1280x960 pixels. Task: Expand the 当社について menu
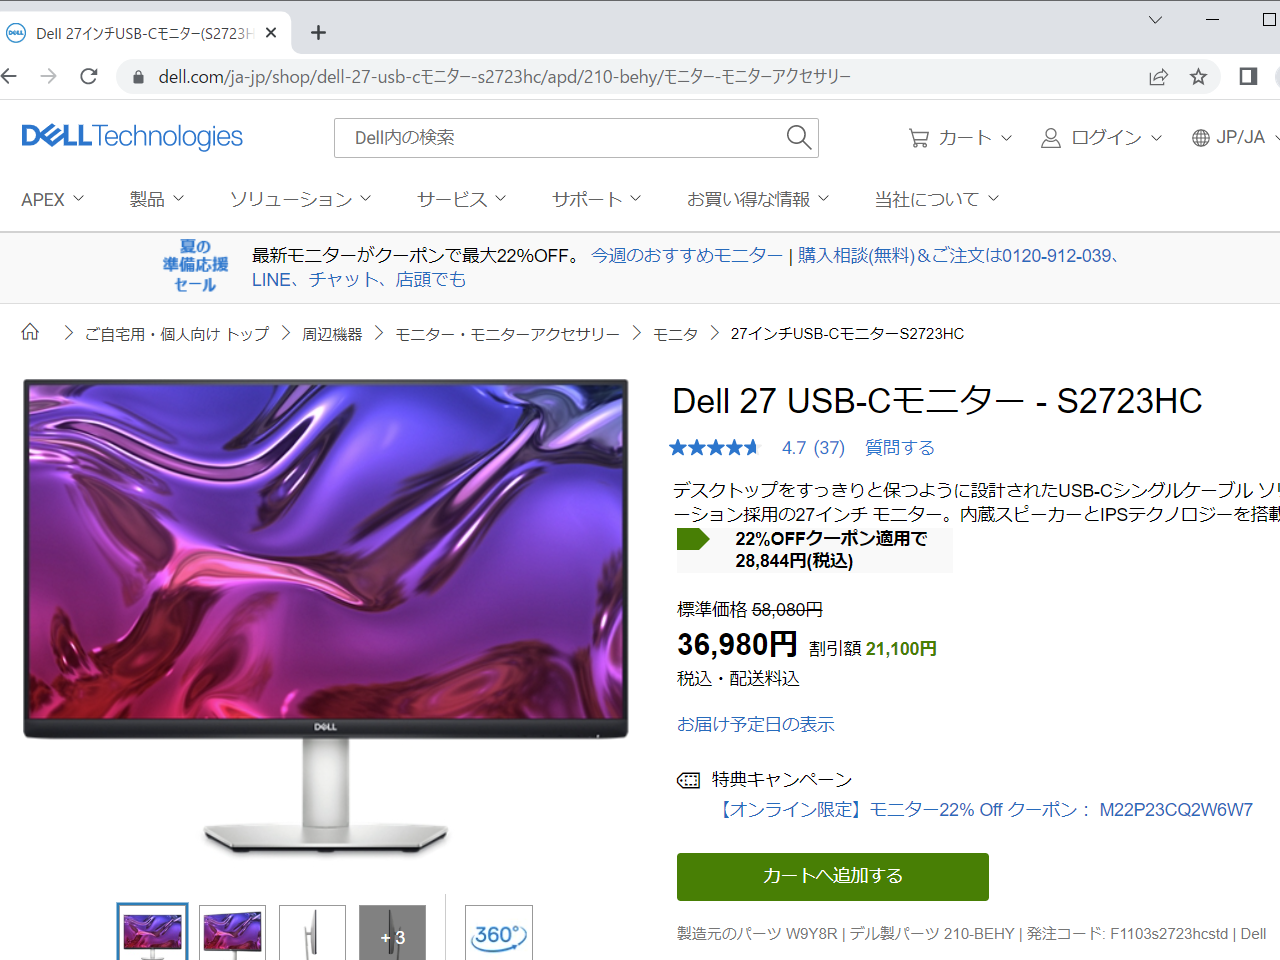click(x=936, y=199)
